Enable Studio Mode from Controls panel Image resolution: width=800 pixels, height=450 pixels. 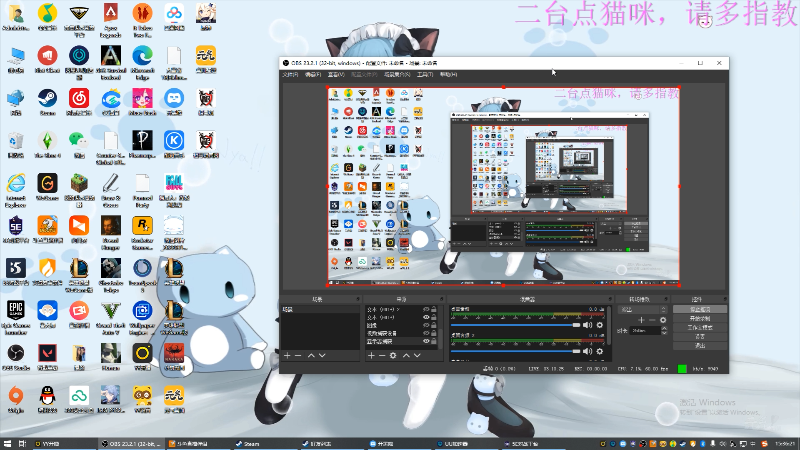(x=699, y=328)
